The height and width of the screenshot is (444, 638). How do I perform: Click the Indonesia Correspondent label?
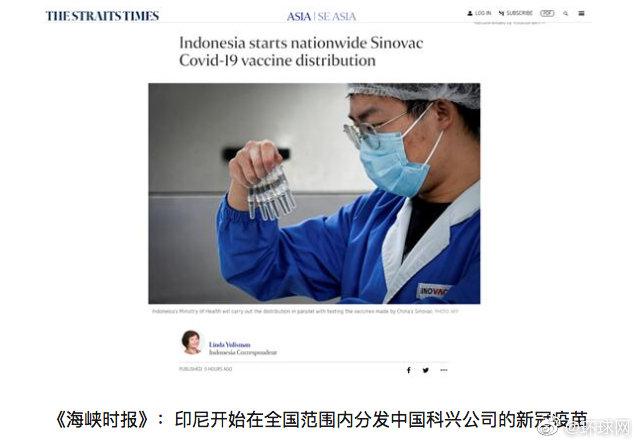click(243, 352)
